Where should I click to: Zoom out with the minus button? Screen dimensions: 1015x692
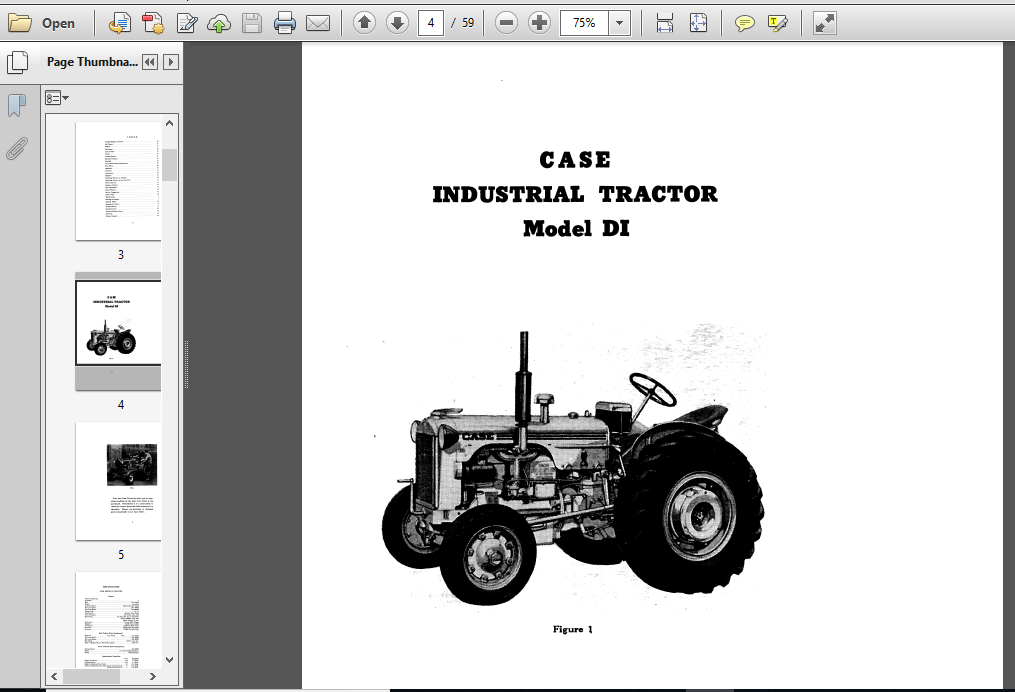coord(506,23)
